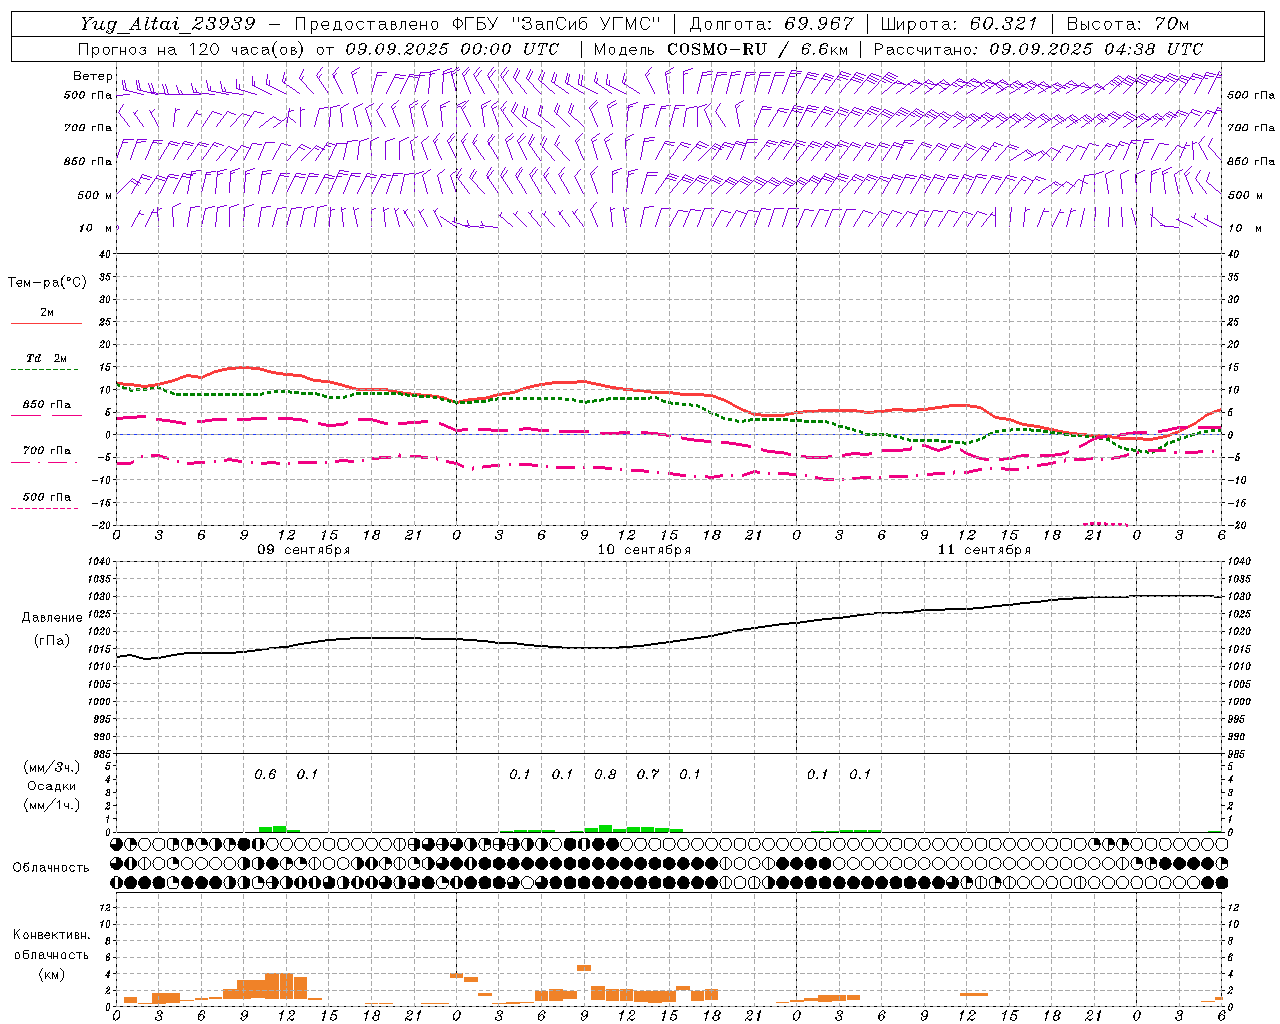The image size is (1280, 1024).
Task: Click the model label COSMO-RU / 6.6км
Action: pos(757,49)
